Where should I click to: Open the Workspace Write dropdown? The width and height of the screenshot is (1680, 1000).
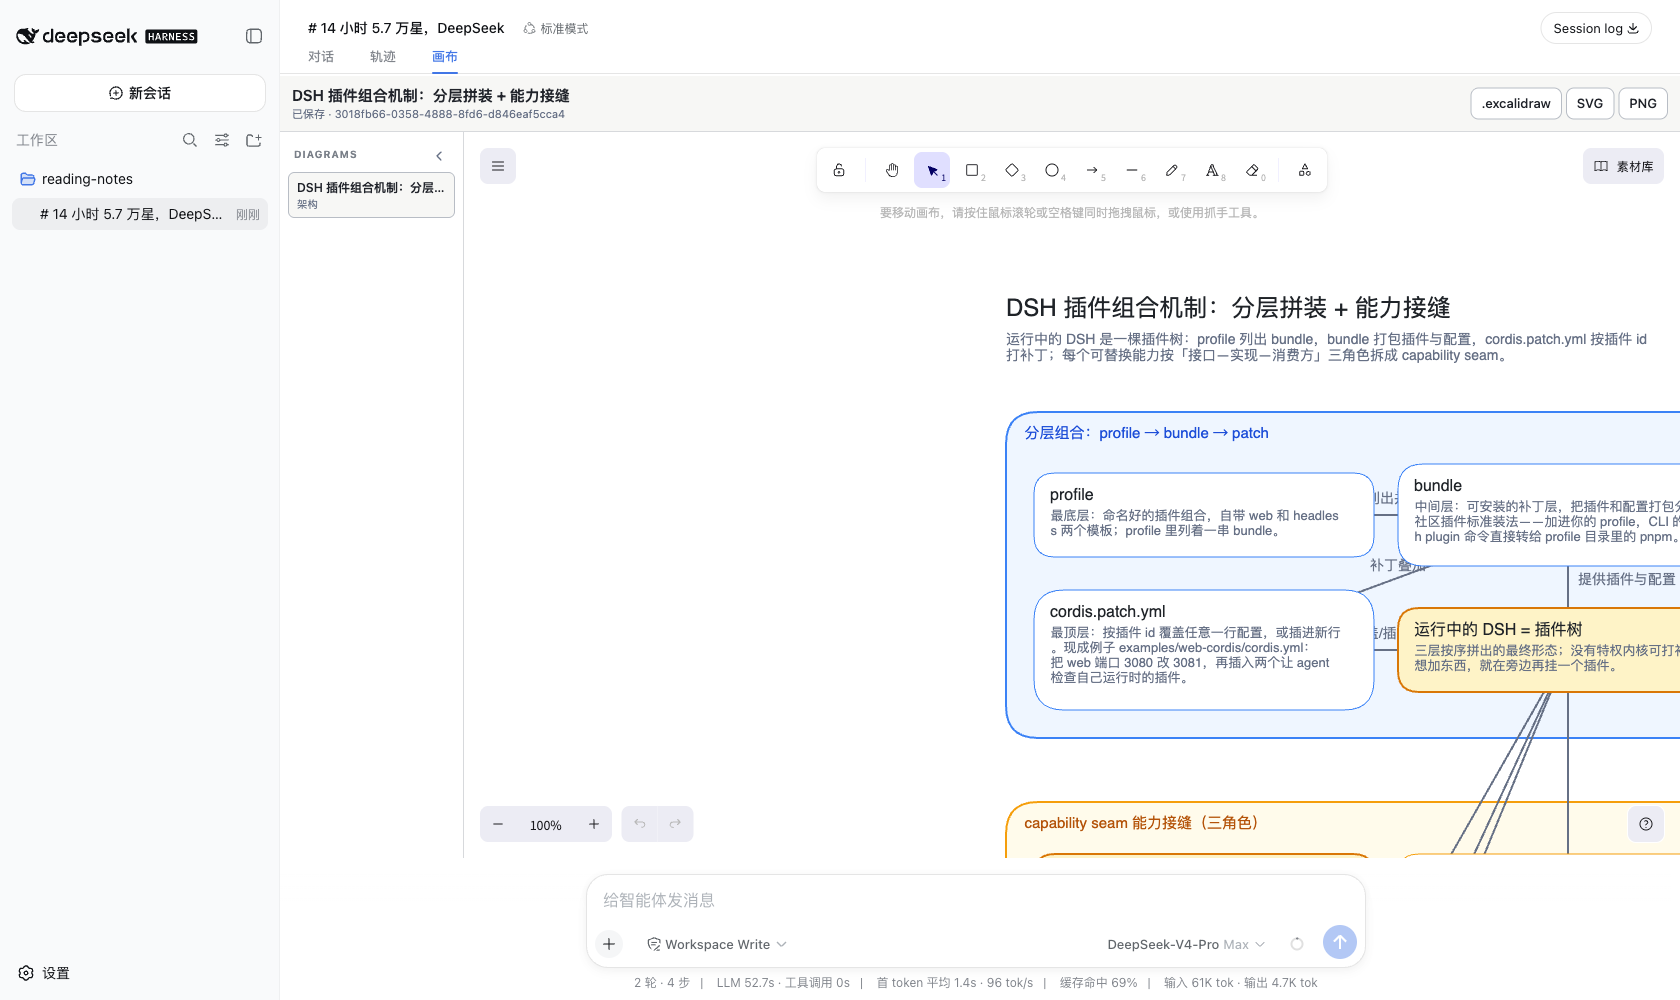pyautogui.click(x=717, y=944)
